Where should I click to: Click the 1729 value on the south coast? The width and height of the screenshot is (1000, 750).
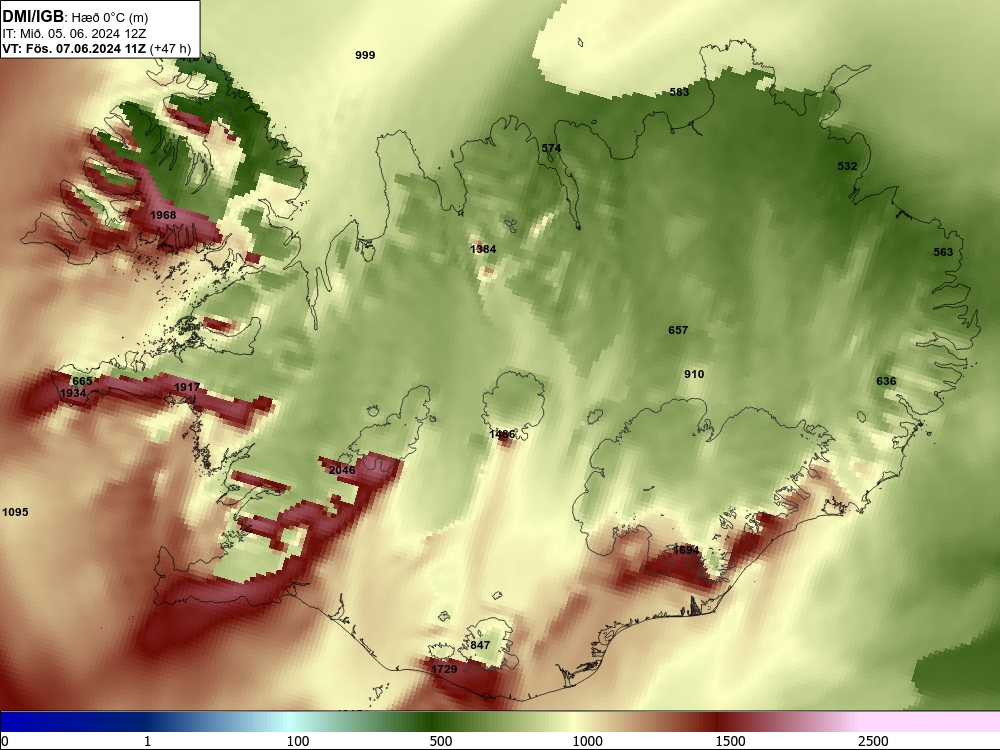444,669
